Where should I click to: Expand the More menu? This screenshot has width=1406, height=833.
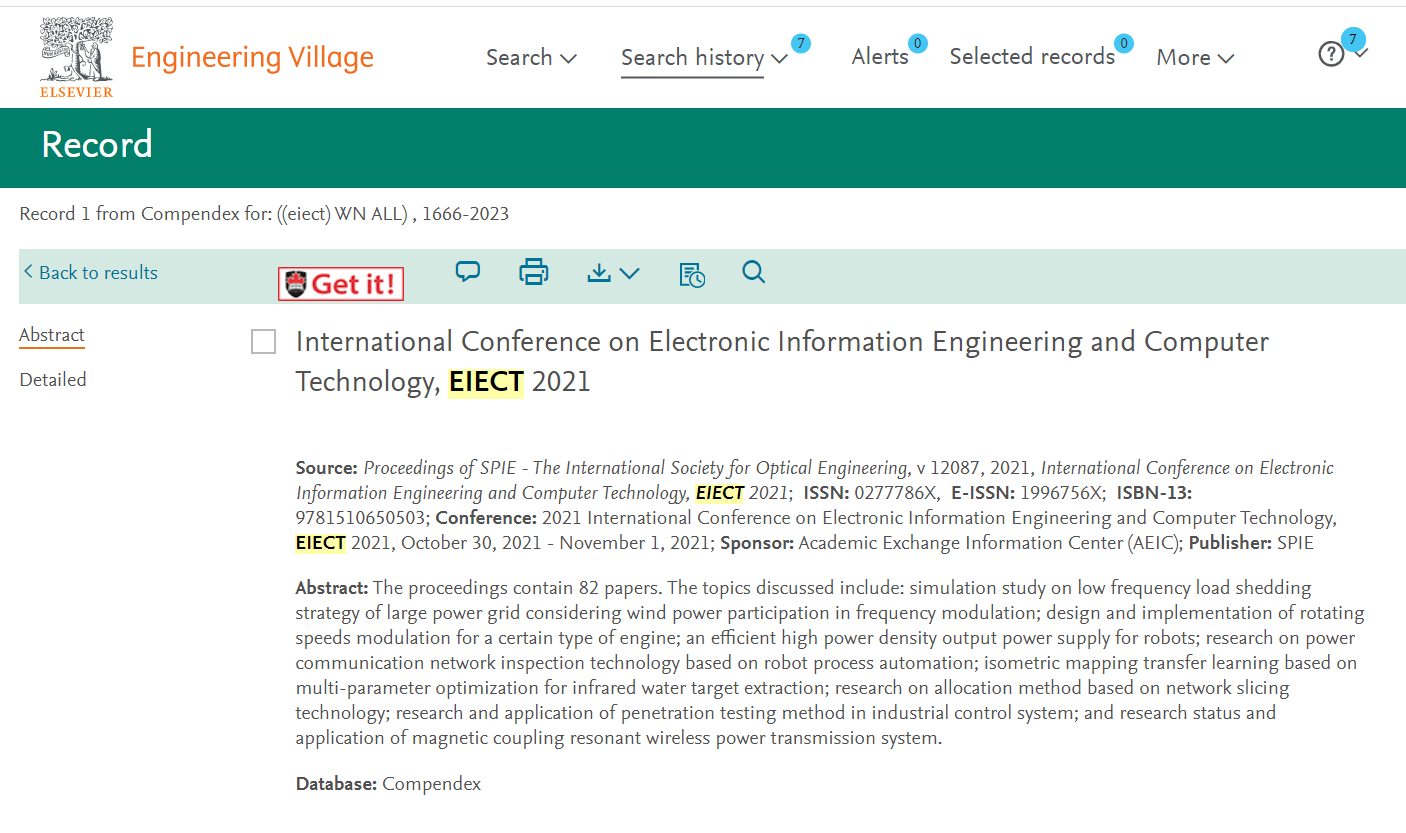pyautogui.click(x=1195, y=58)
